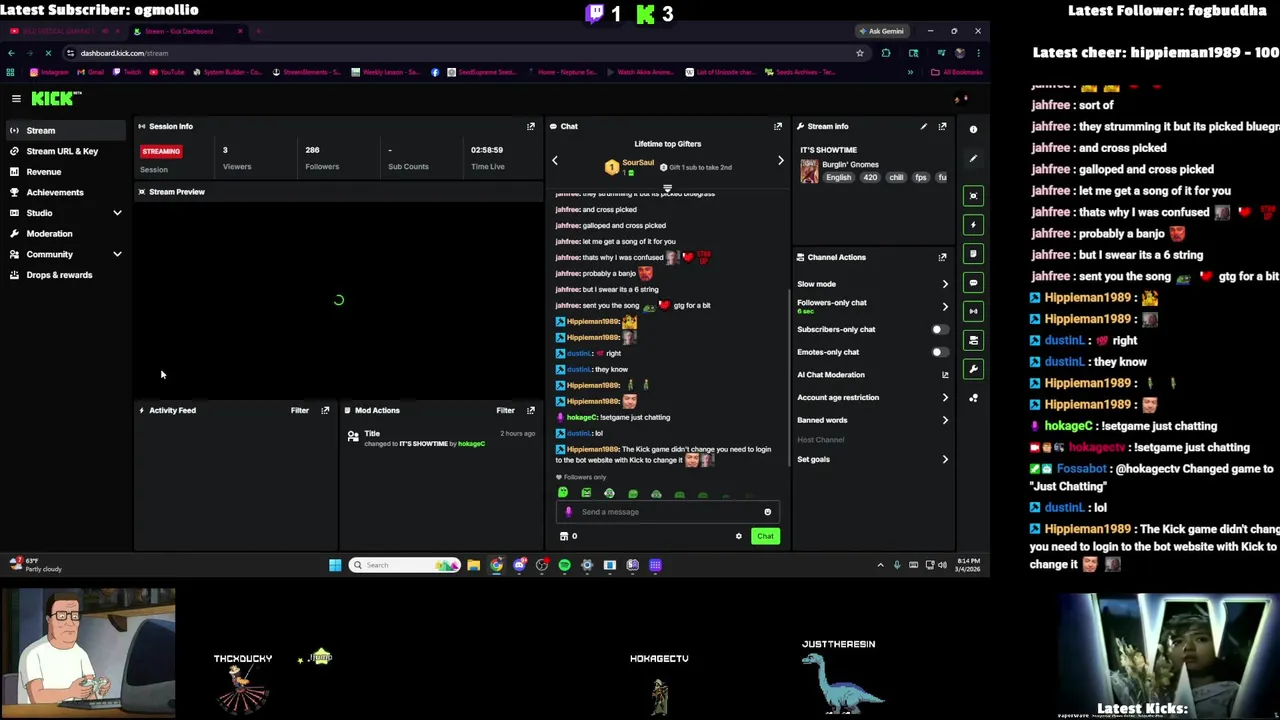The width and height of the screenshot is (1280, 720).
Task: Open File Explorer from the taskbar
Action: pos(473,565)
